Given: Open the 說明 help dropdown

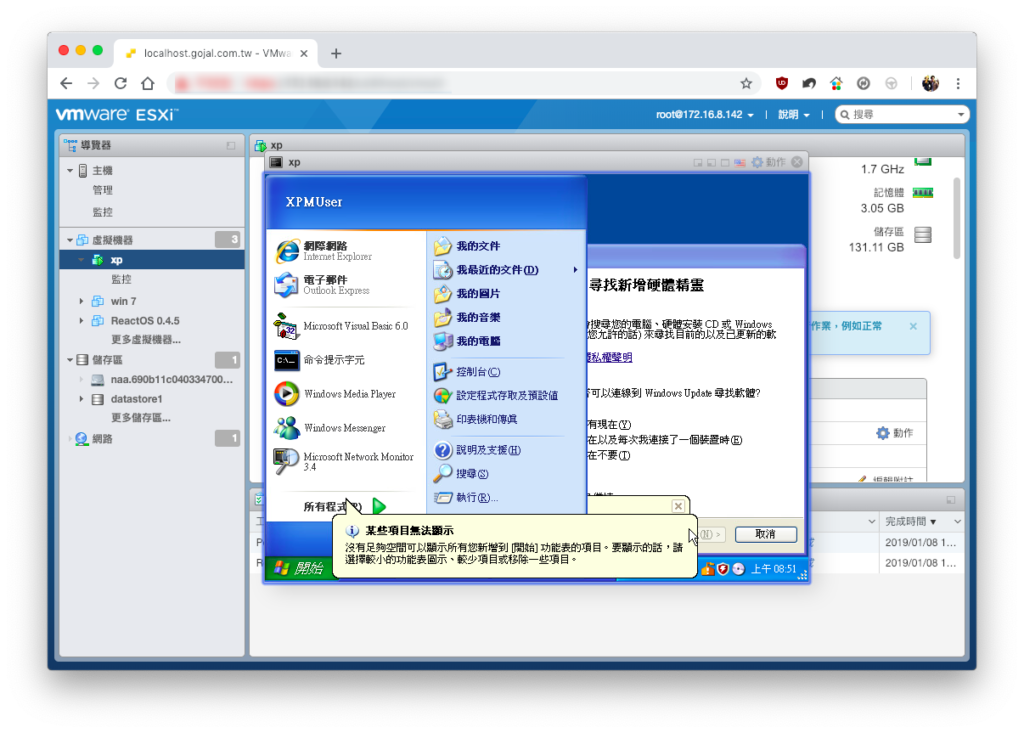Looking at the screenshot, I should 793,114.
